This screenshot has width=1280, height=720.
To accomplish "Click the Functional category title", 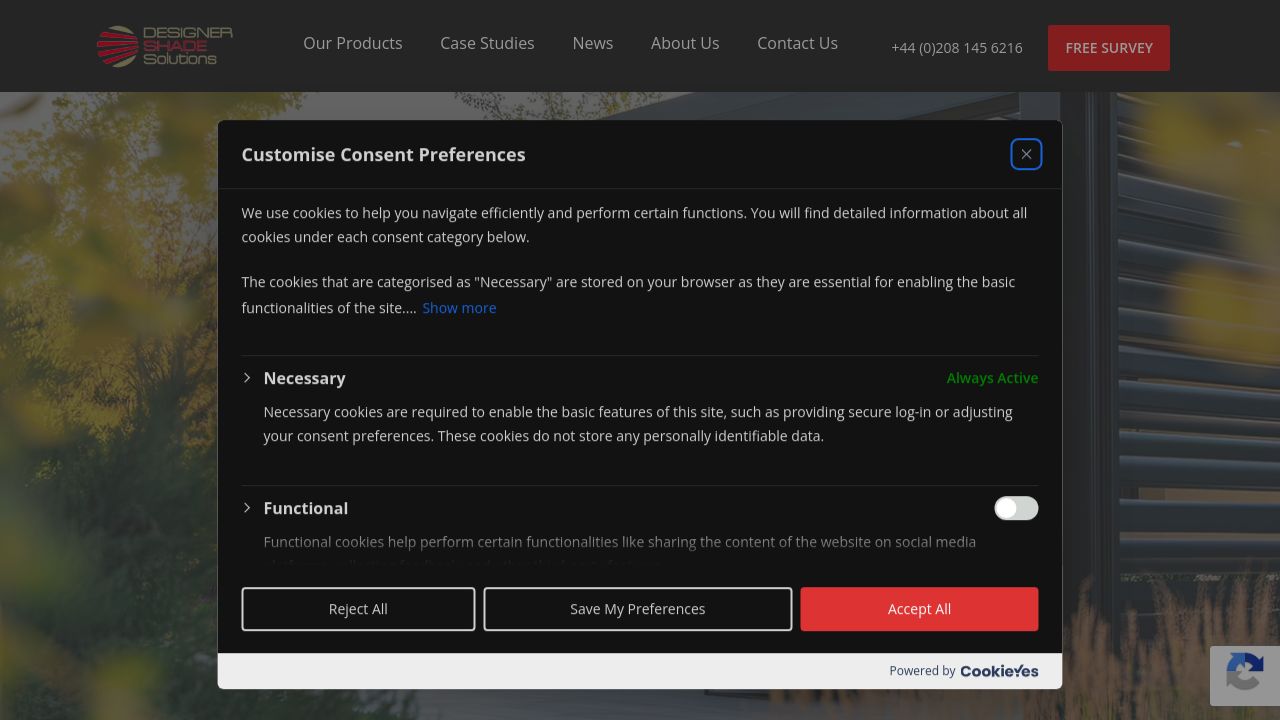I will (306, 508).
